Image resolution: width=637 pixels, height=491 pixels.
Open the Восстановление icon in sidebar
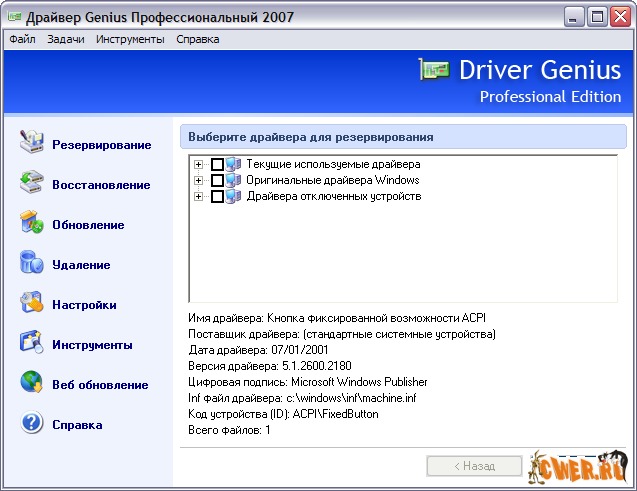coord(32,183)
